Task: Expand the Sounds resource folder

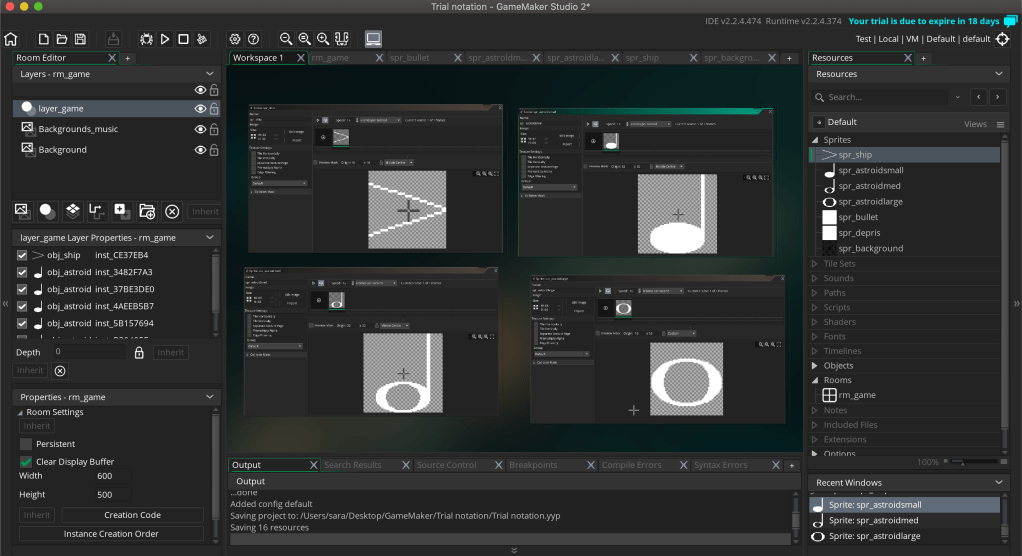Action: point(814,278)
